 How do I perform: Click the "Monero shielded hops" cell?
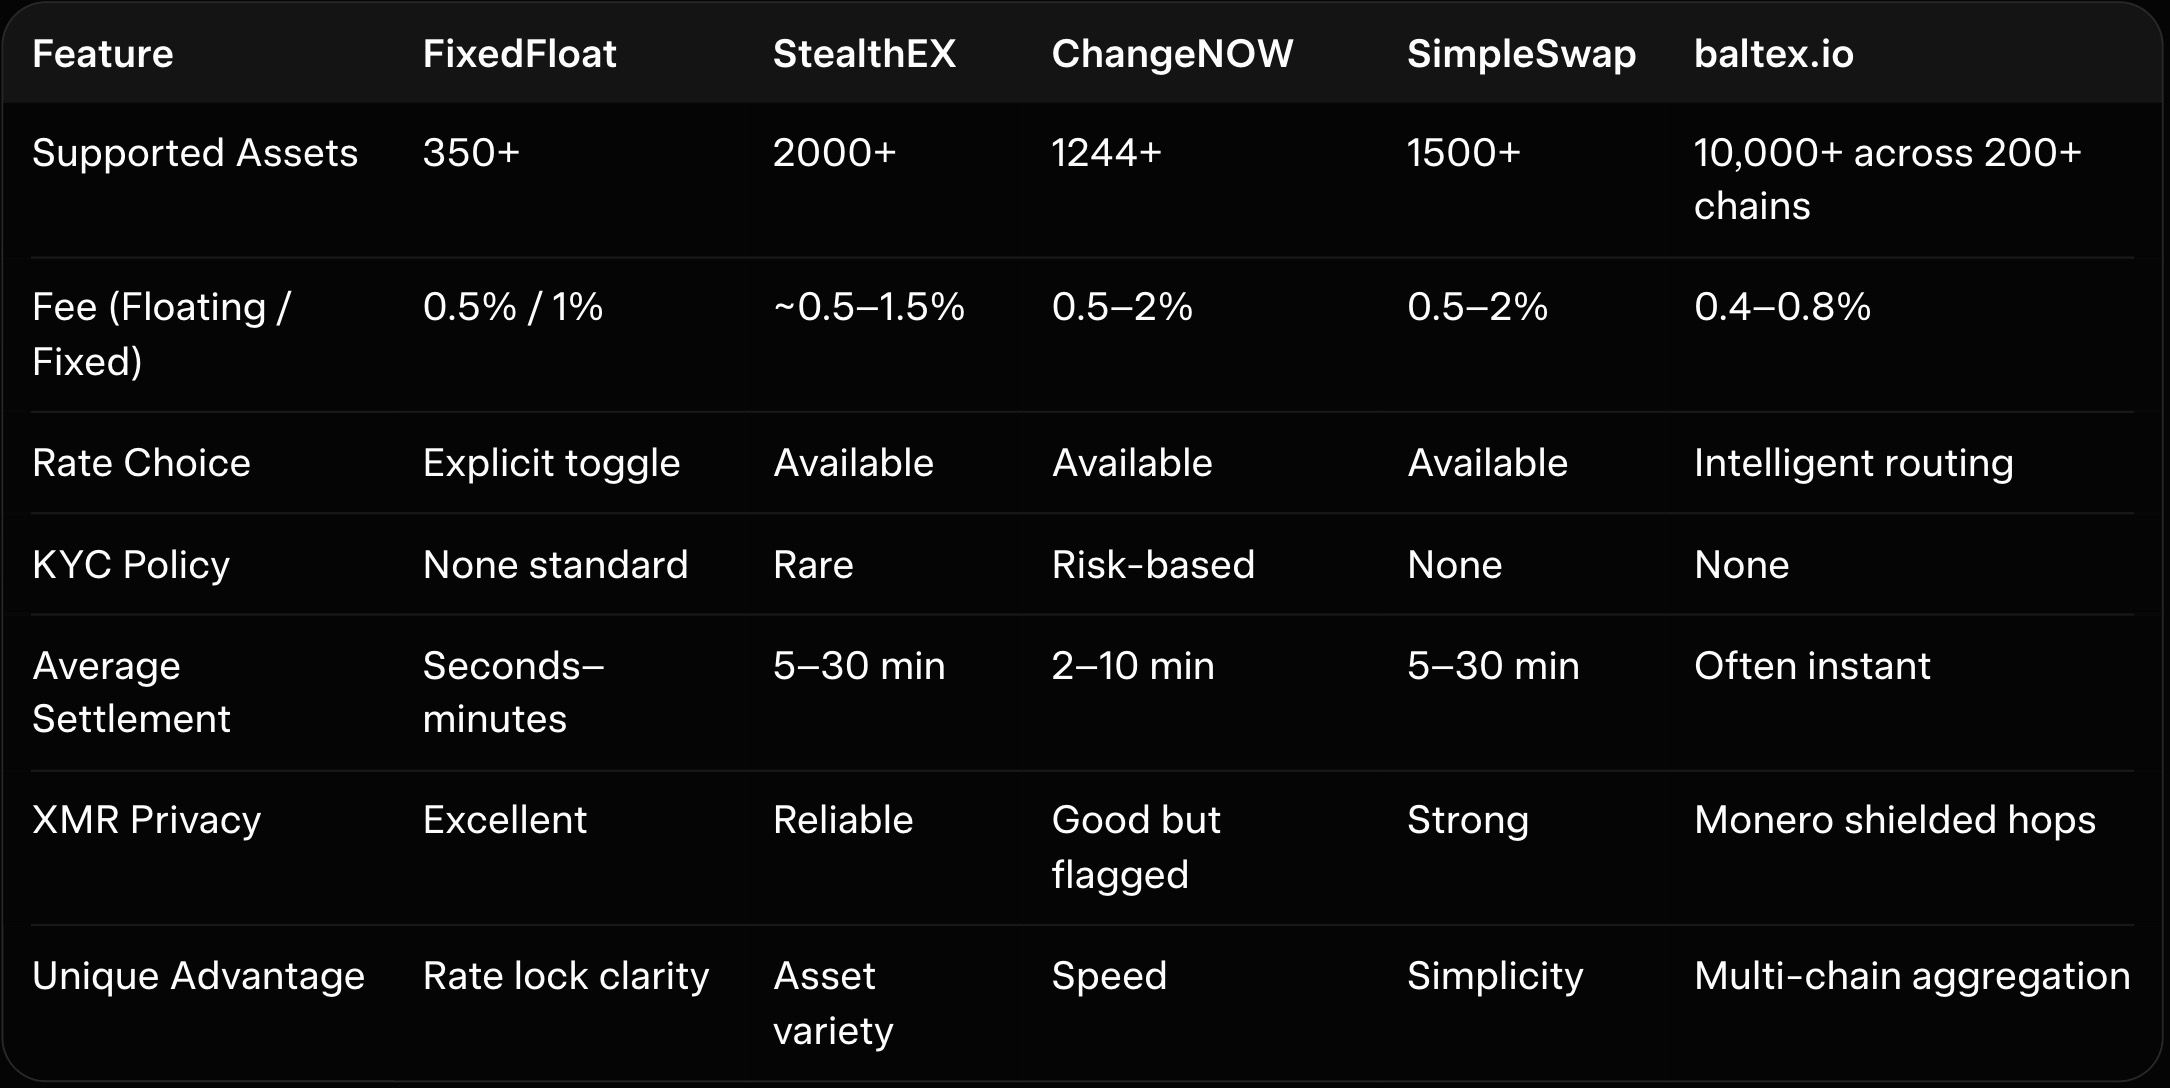(x=1894, y=820)
